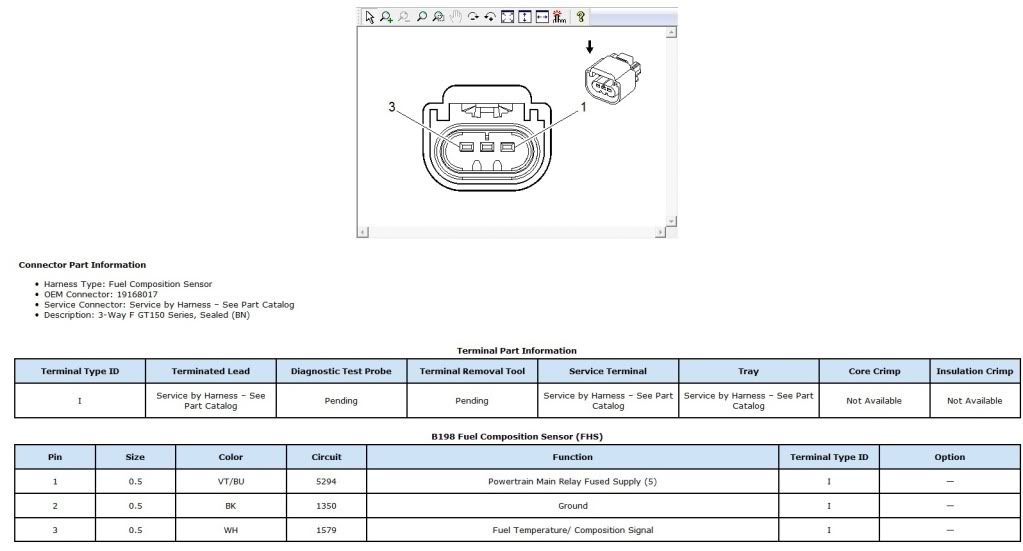Click the Service Terminal column header

[x=608, y=371]
